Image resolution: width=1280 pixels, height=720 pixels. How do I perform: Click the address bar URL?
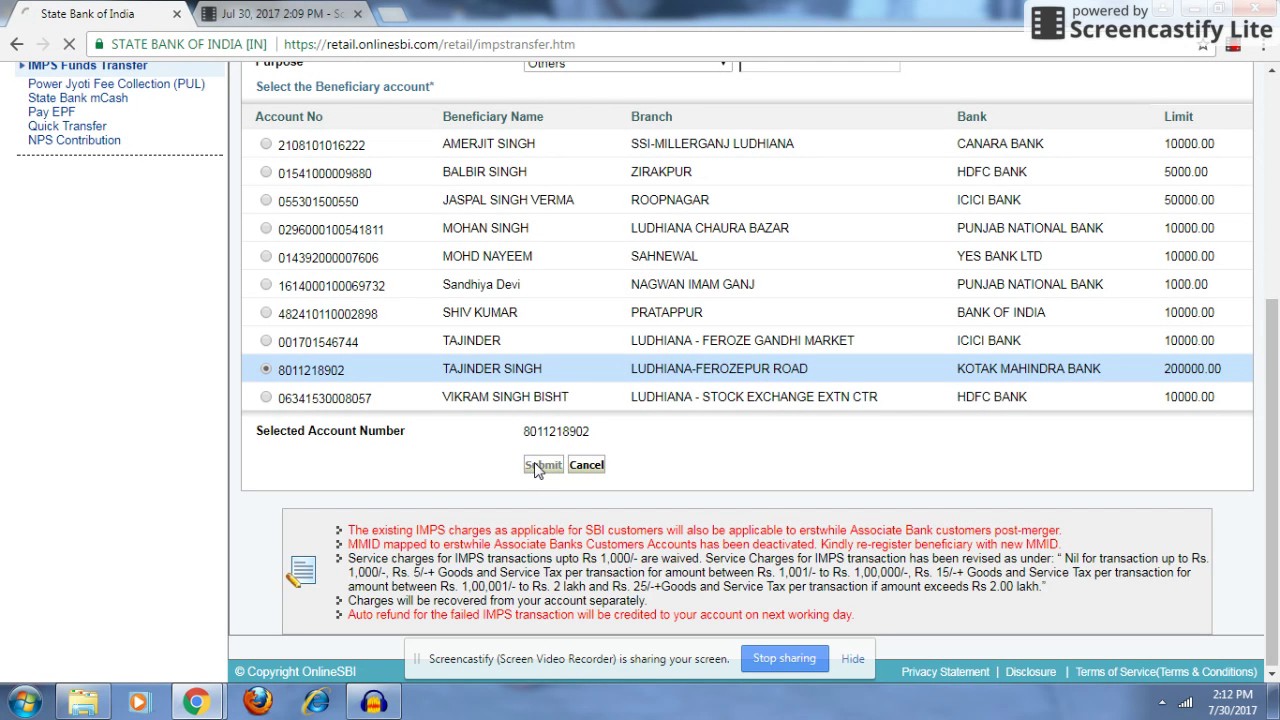click(429, 44)
